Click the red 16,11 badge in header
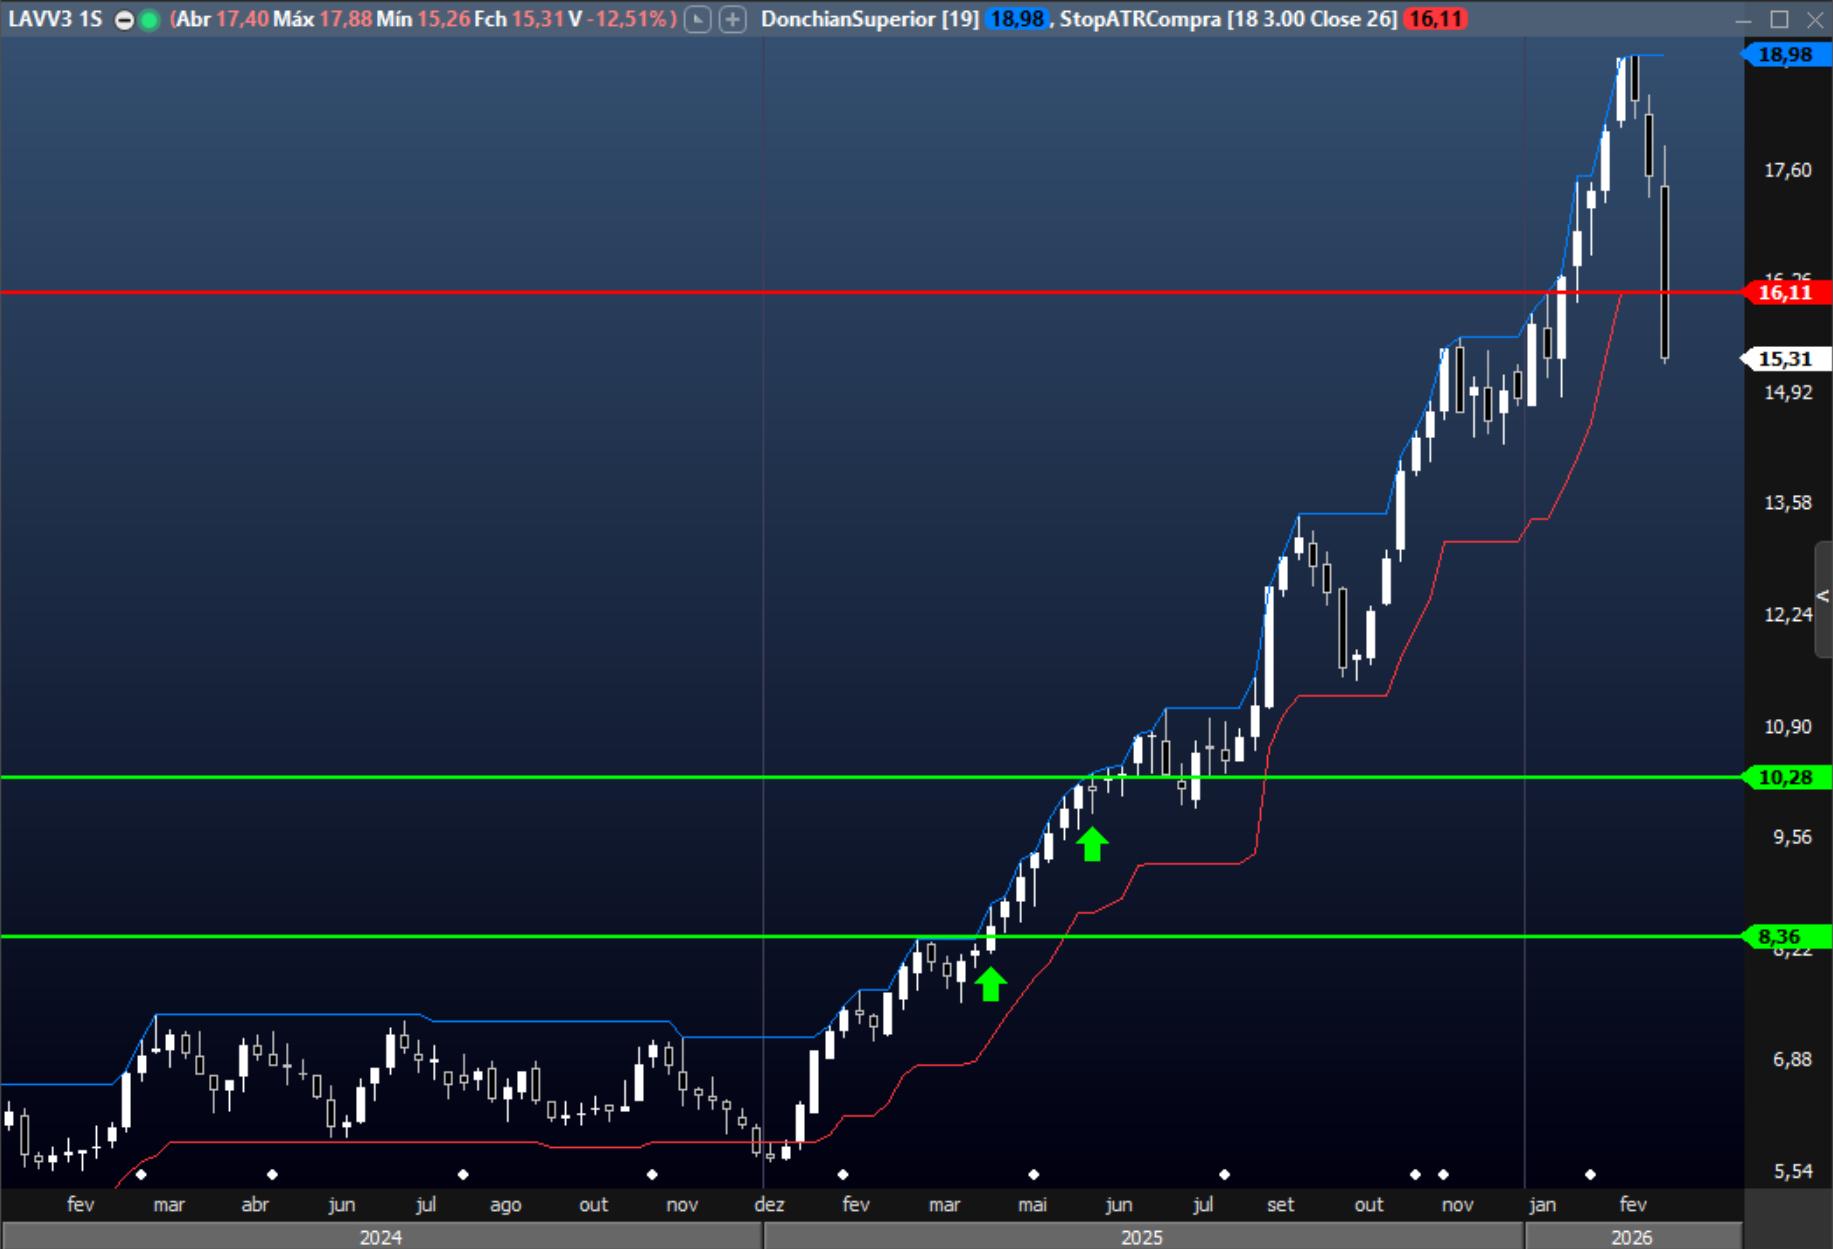1833x1249 pixels. pos(1434,19)
